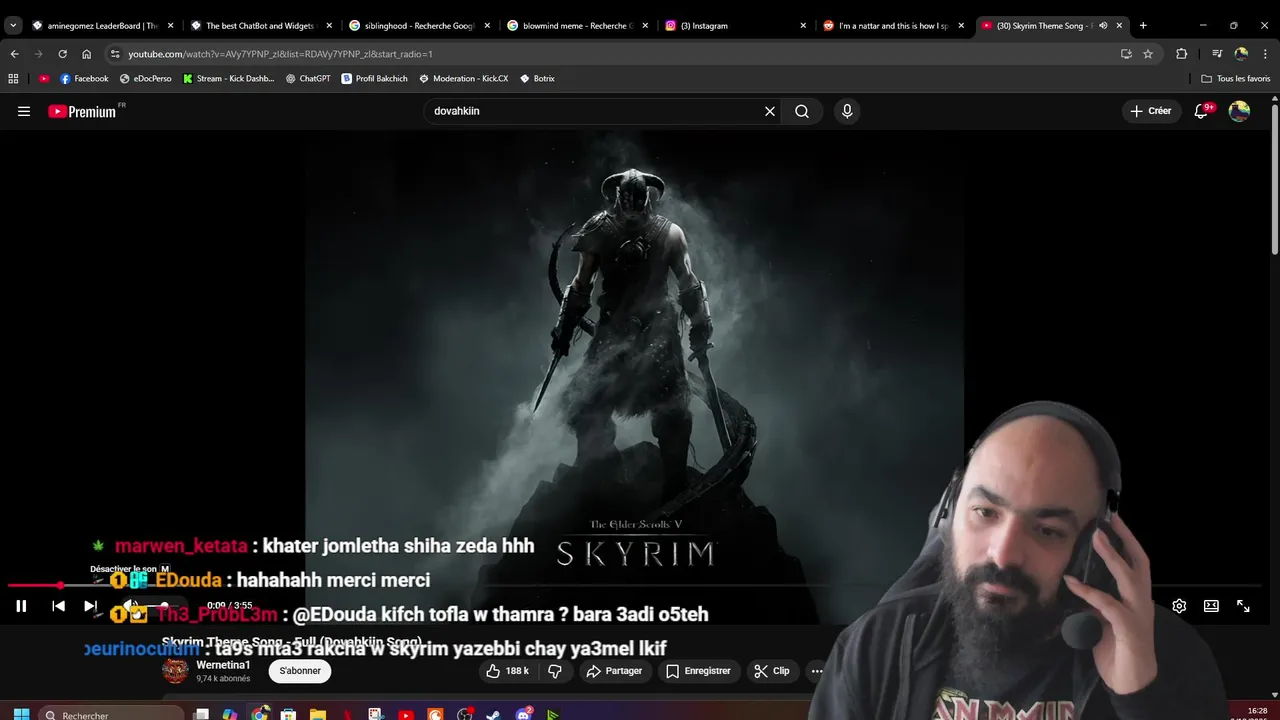Open the Chrome three-dot menu
1280x720 pixels.
(1265, 54)
